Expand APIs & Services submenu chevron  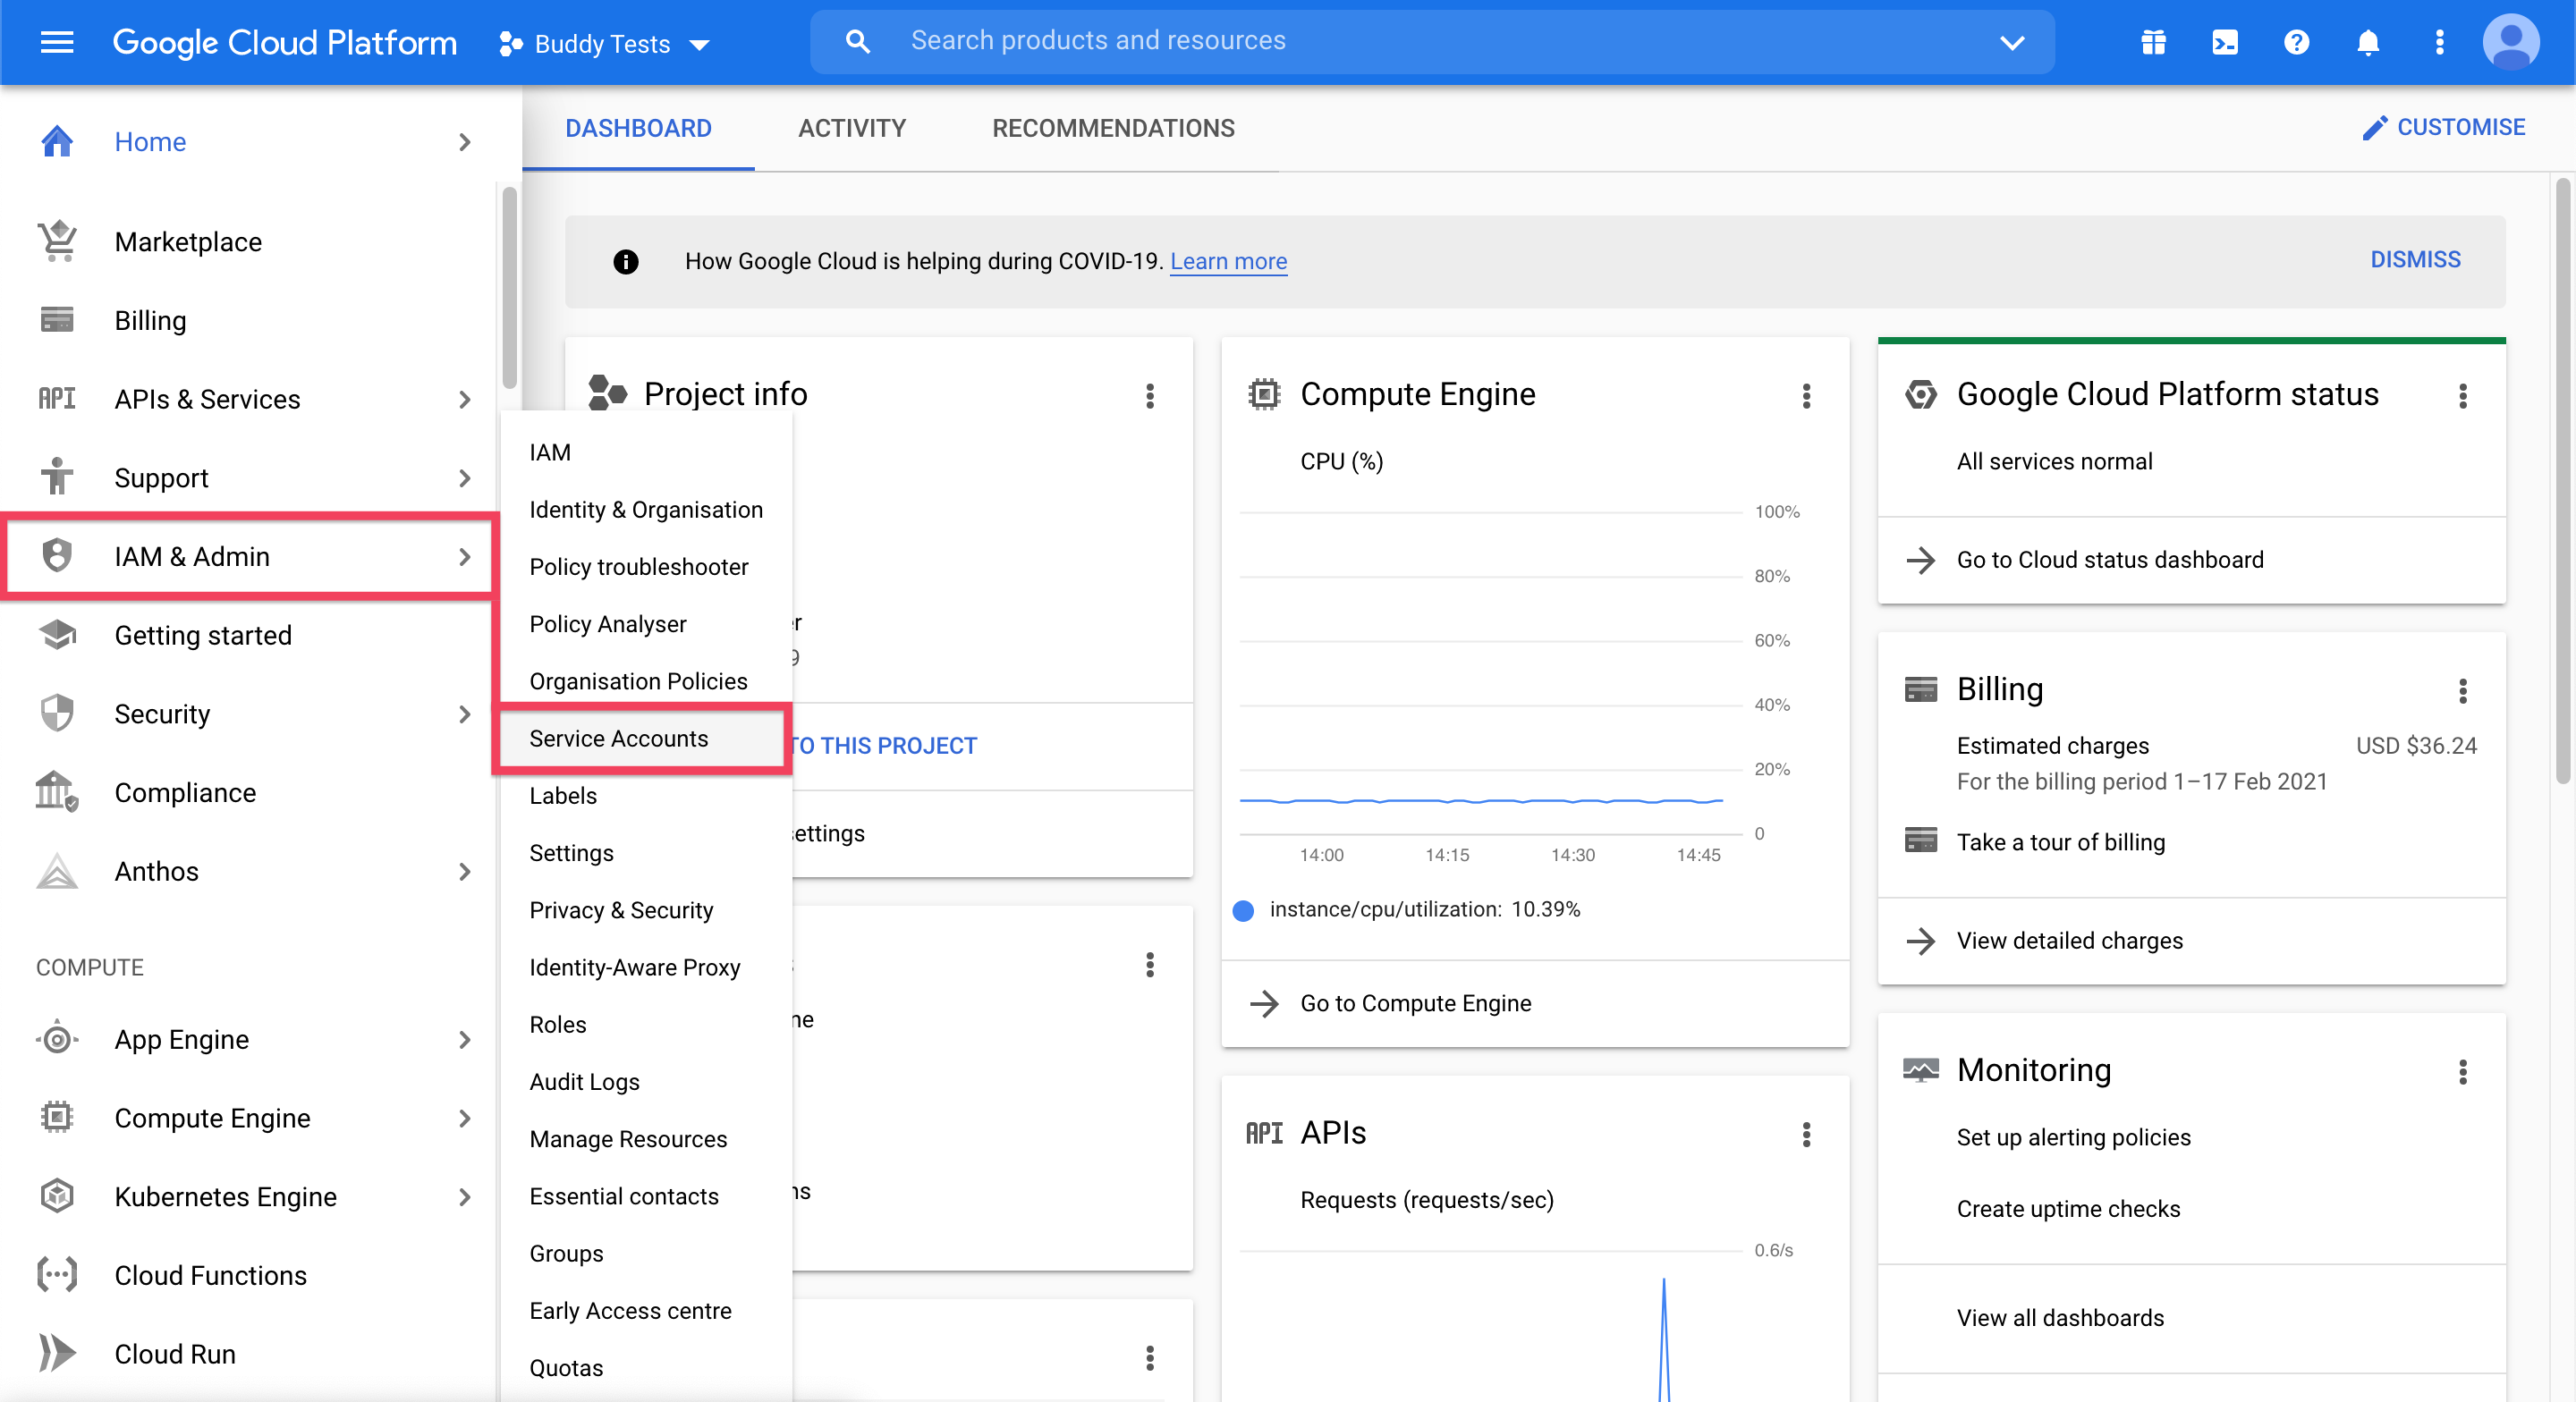coord(464,399)
